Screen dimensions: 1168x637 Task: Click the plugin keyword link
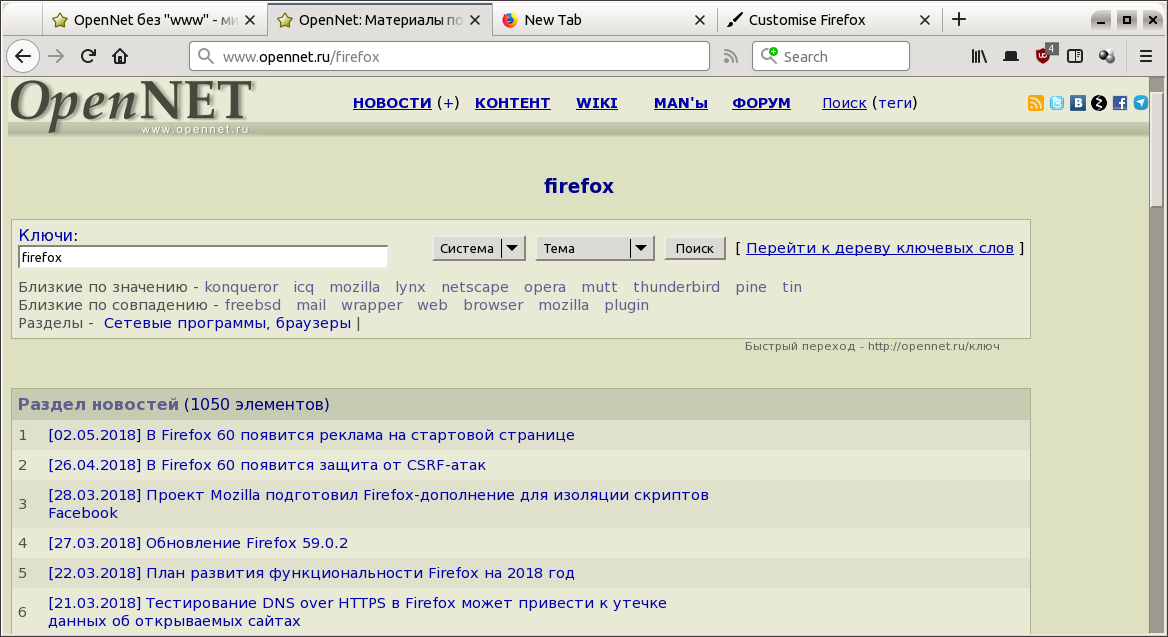click(x=626, y=305)
